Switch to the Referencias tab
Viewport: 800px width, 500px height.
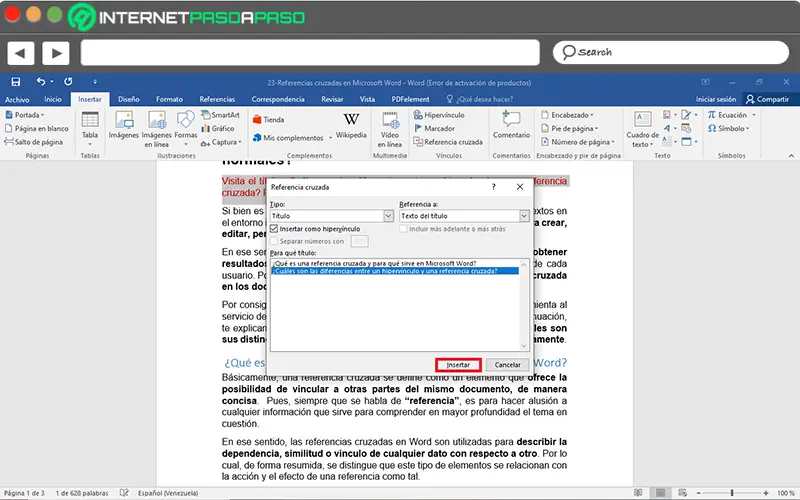217,99
